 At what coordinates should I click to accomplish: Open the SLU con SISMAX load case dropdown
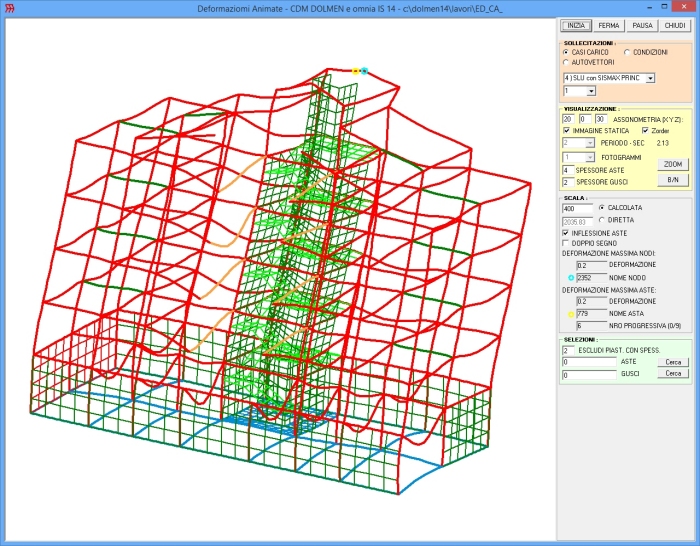coord(650,77)
